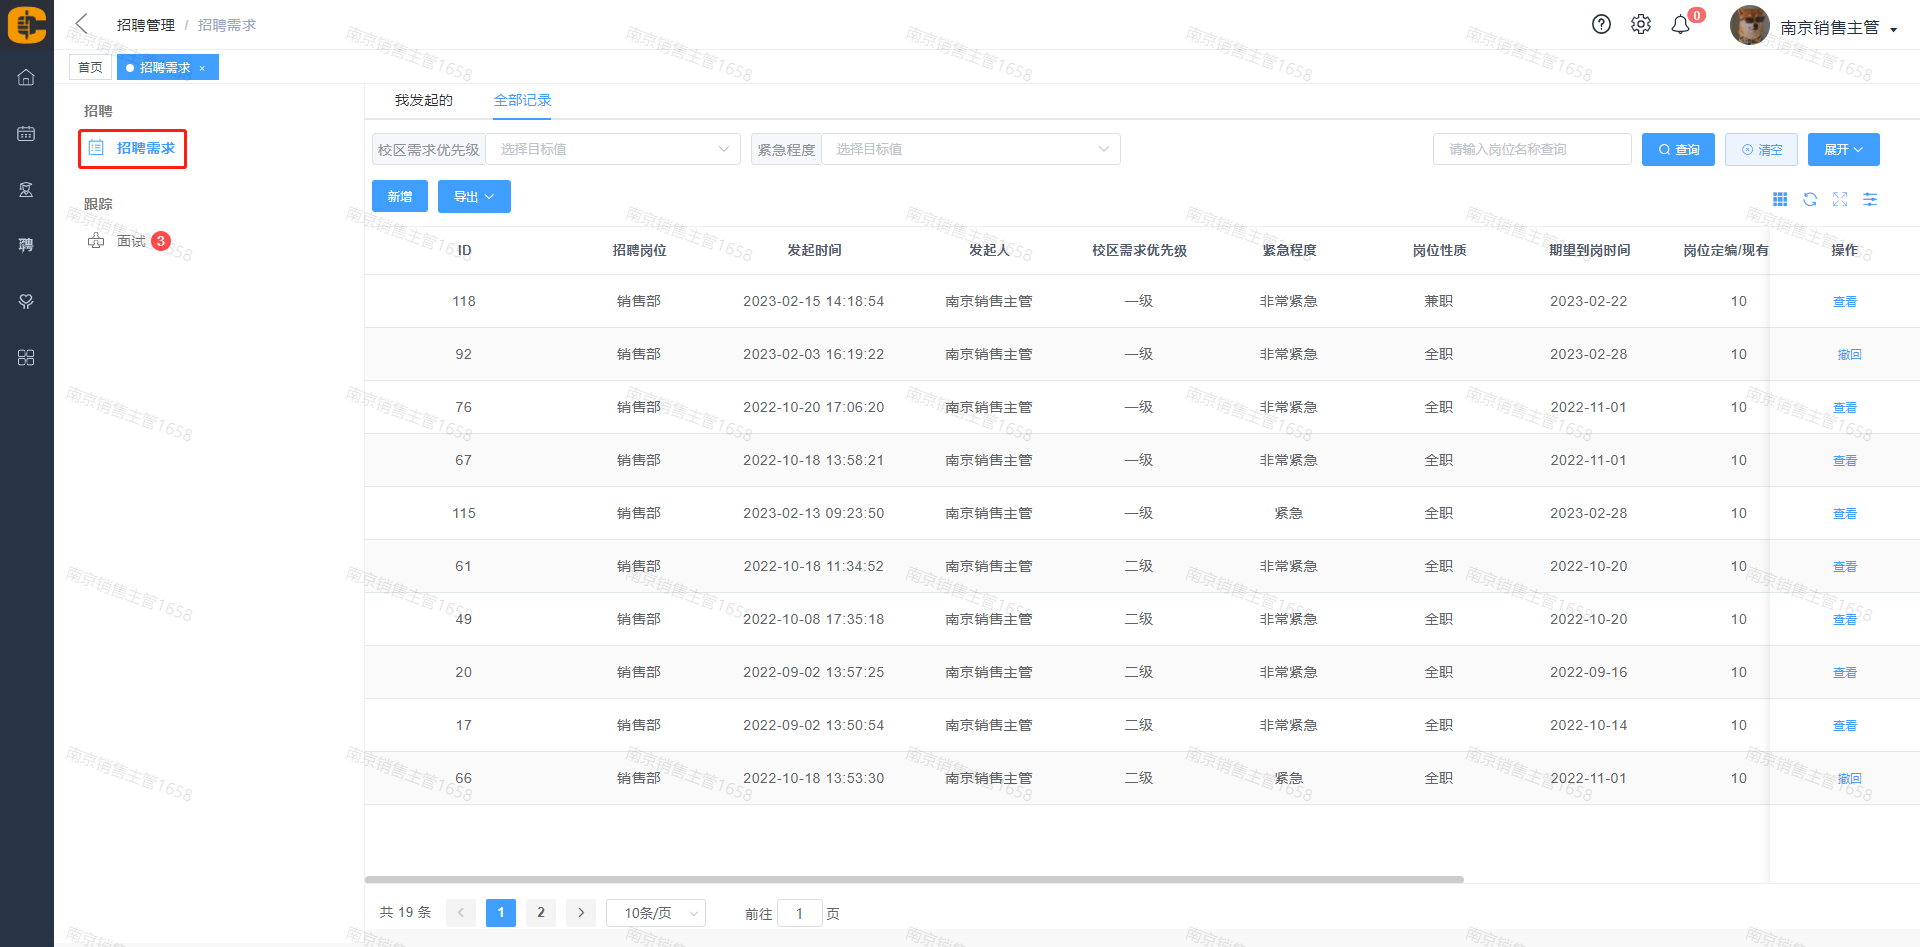This screenshot has height=947, width=1920.
Task: Open the notification bell
Action: pyautogui.click(x=1681, y=25)
